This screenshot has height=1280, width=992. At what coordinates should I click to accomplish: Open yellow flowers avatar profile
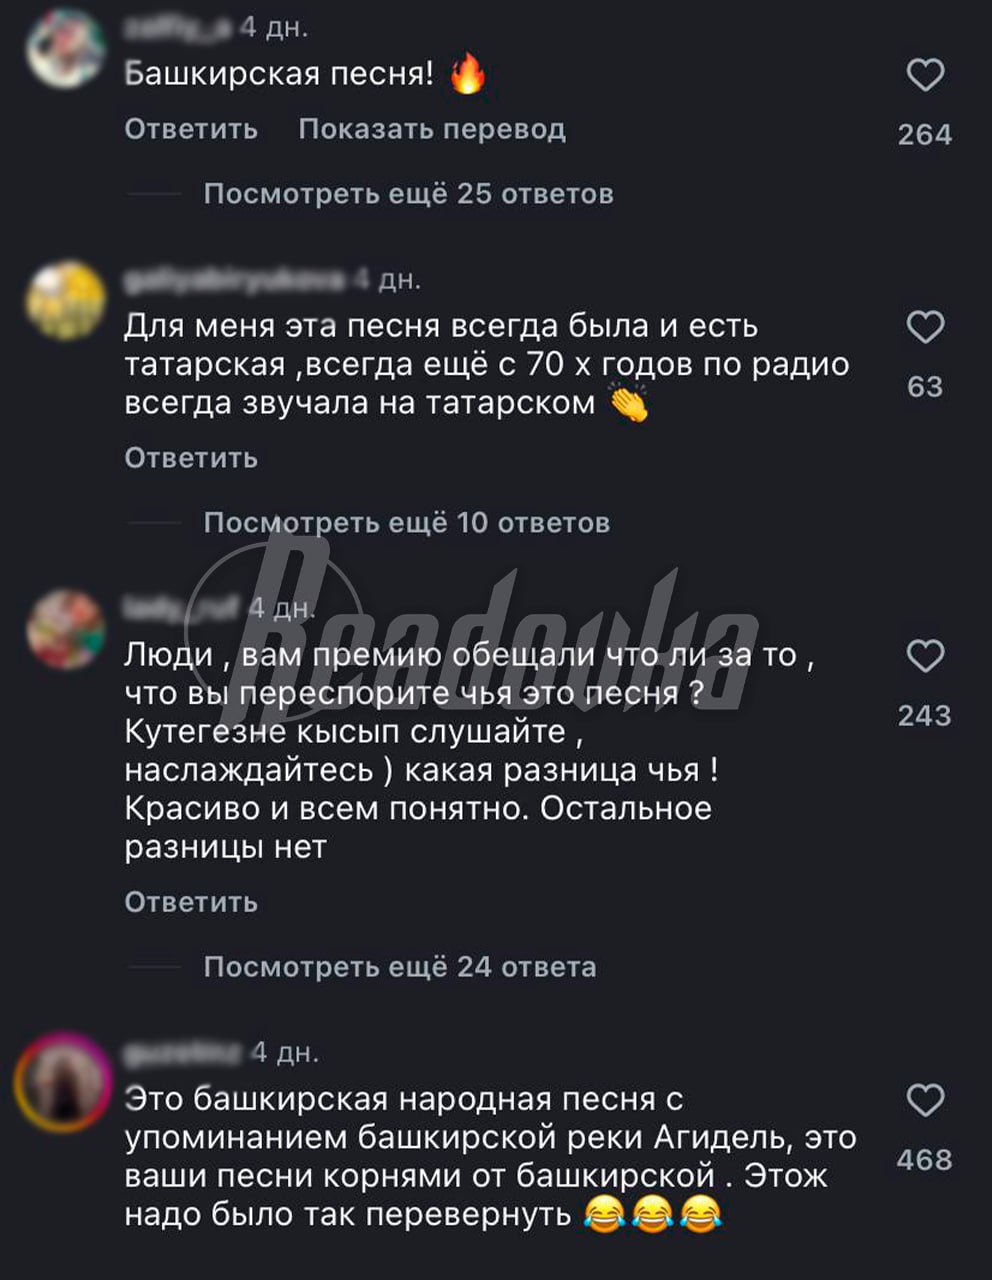66,301
